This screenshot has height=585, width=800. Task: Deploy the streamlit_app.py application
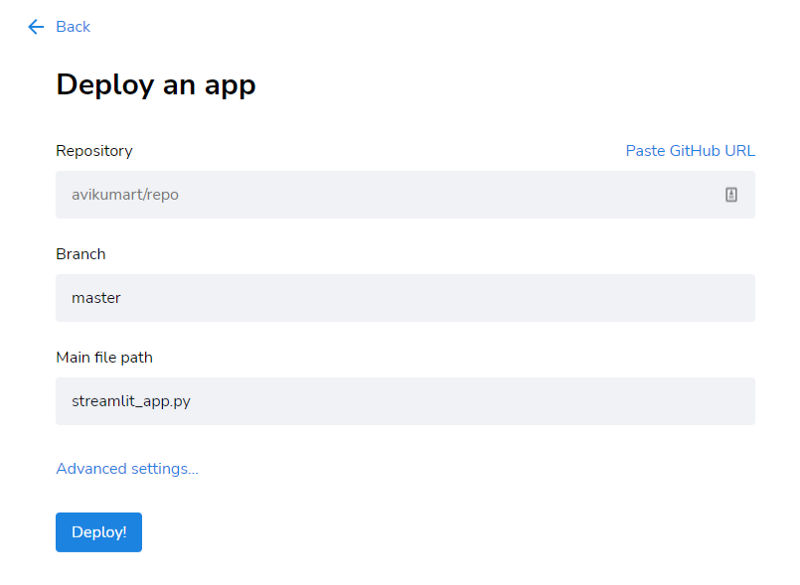click(98, 532)
